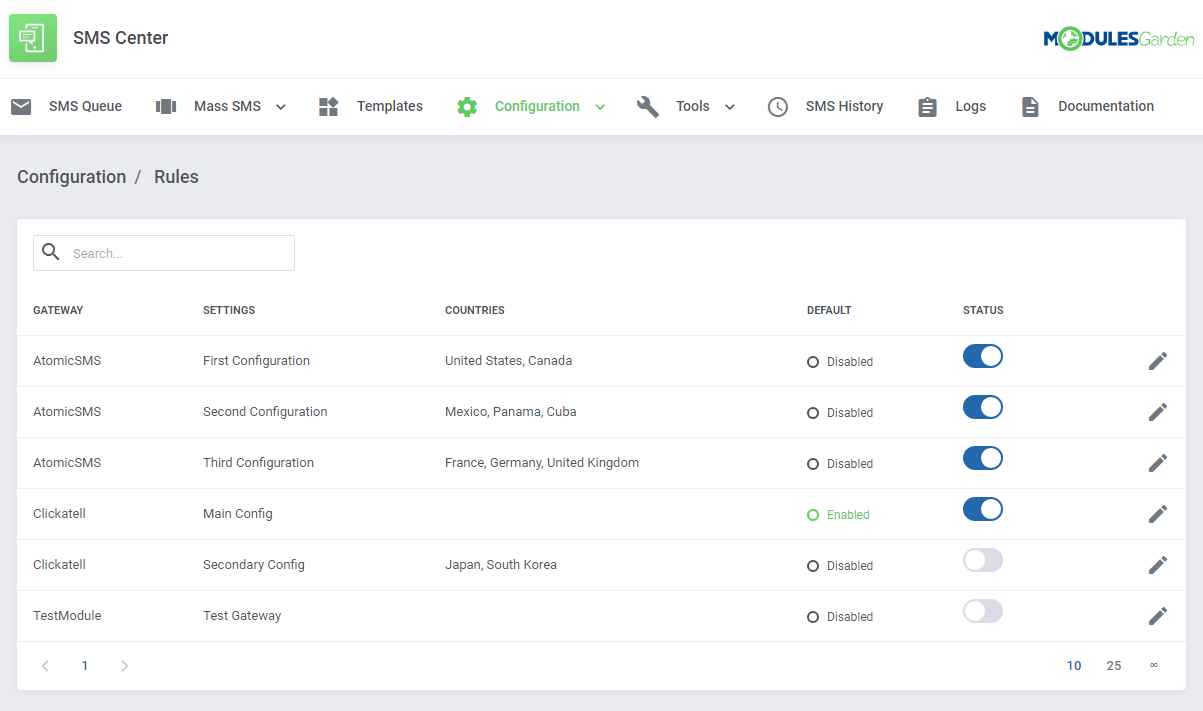Expand the Mass SMS dropdown menu
This screenshot has width=1203, height=711.
coord(280,105)
